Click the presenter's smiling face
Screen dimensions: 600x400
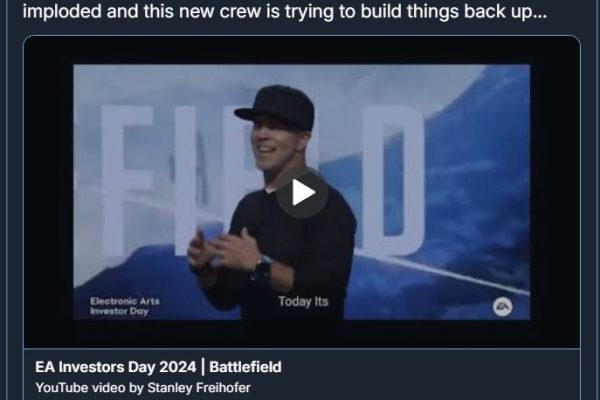(x=272, y=148)
